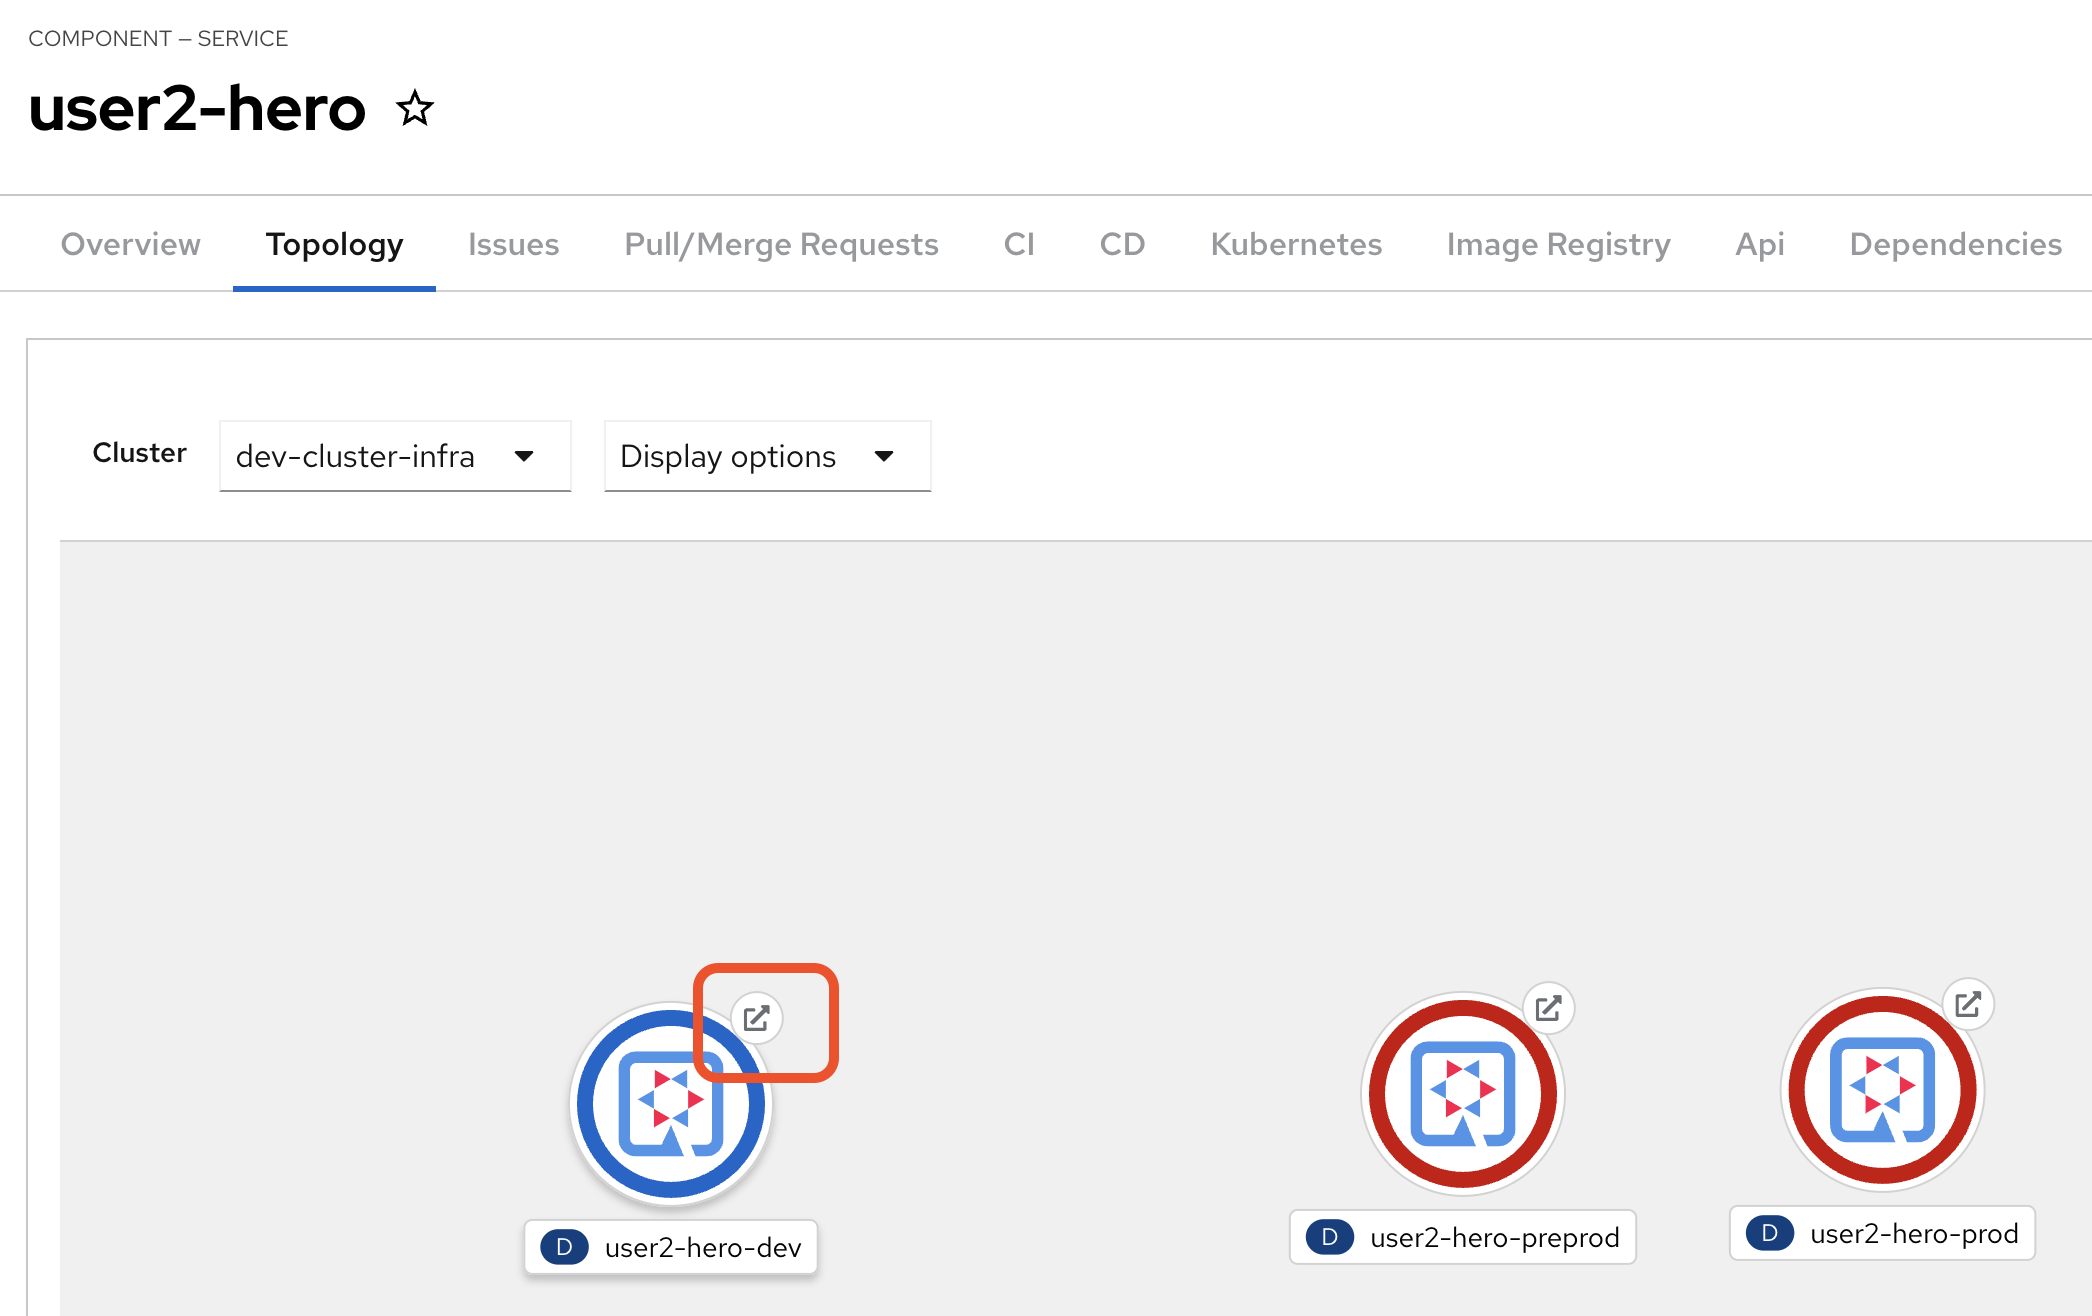Viewport: 2092px width, 1316px height.
Task: Star user2-hero as a favorite
Action: (415, 108)
